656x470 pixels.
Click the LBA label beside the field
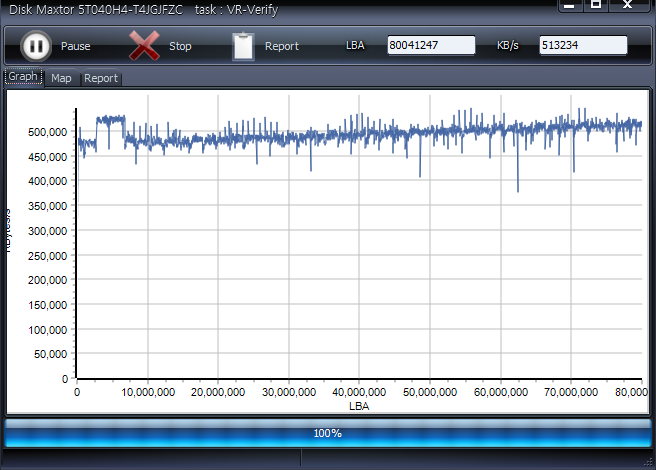355,45
